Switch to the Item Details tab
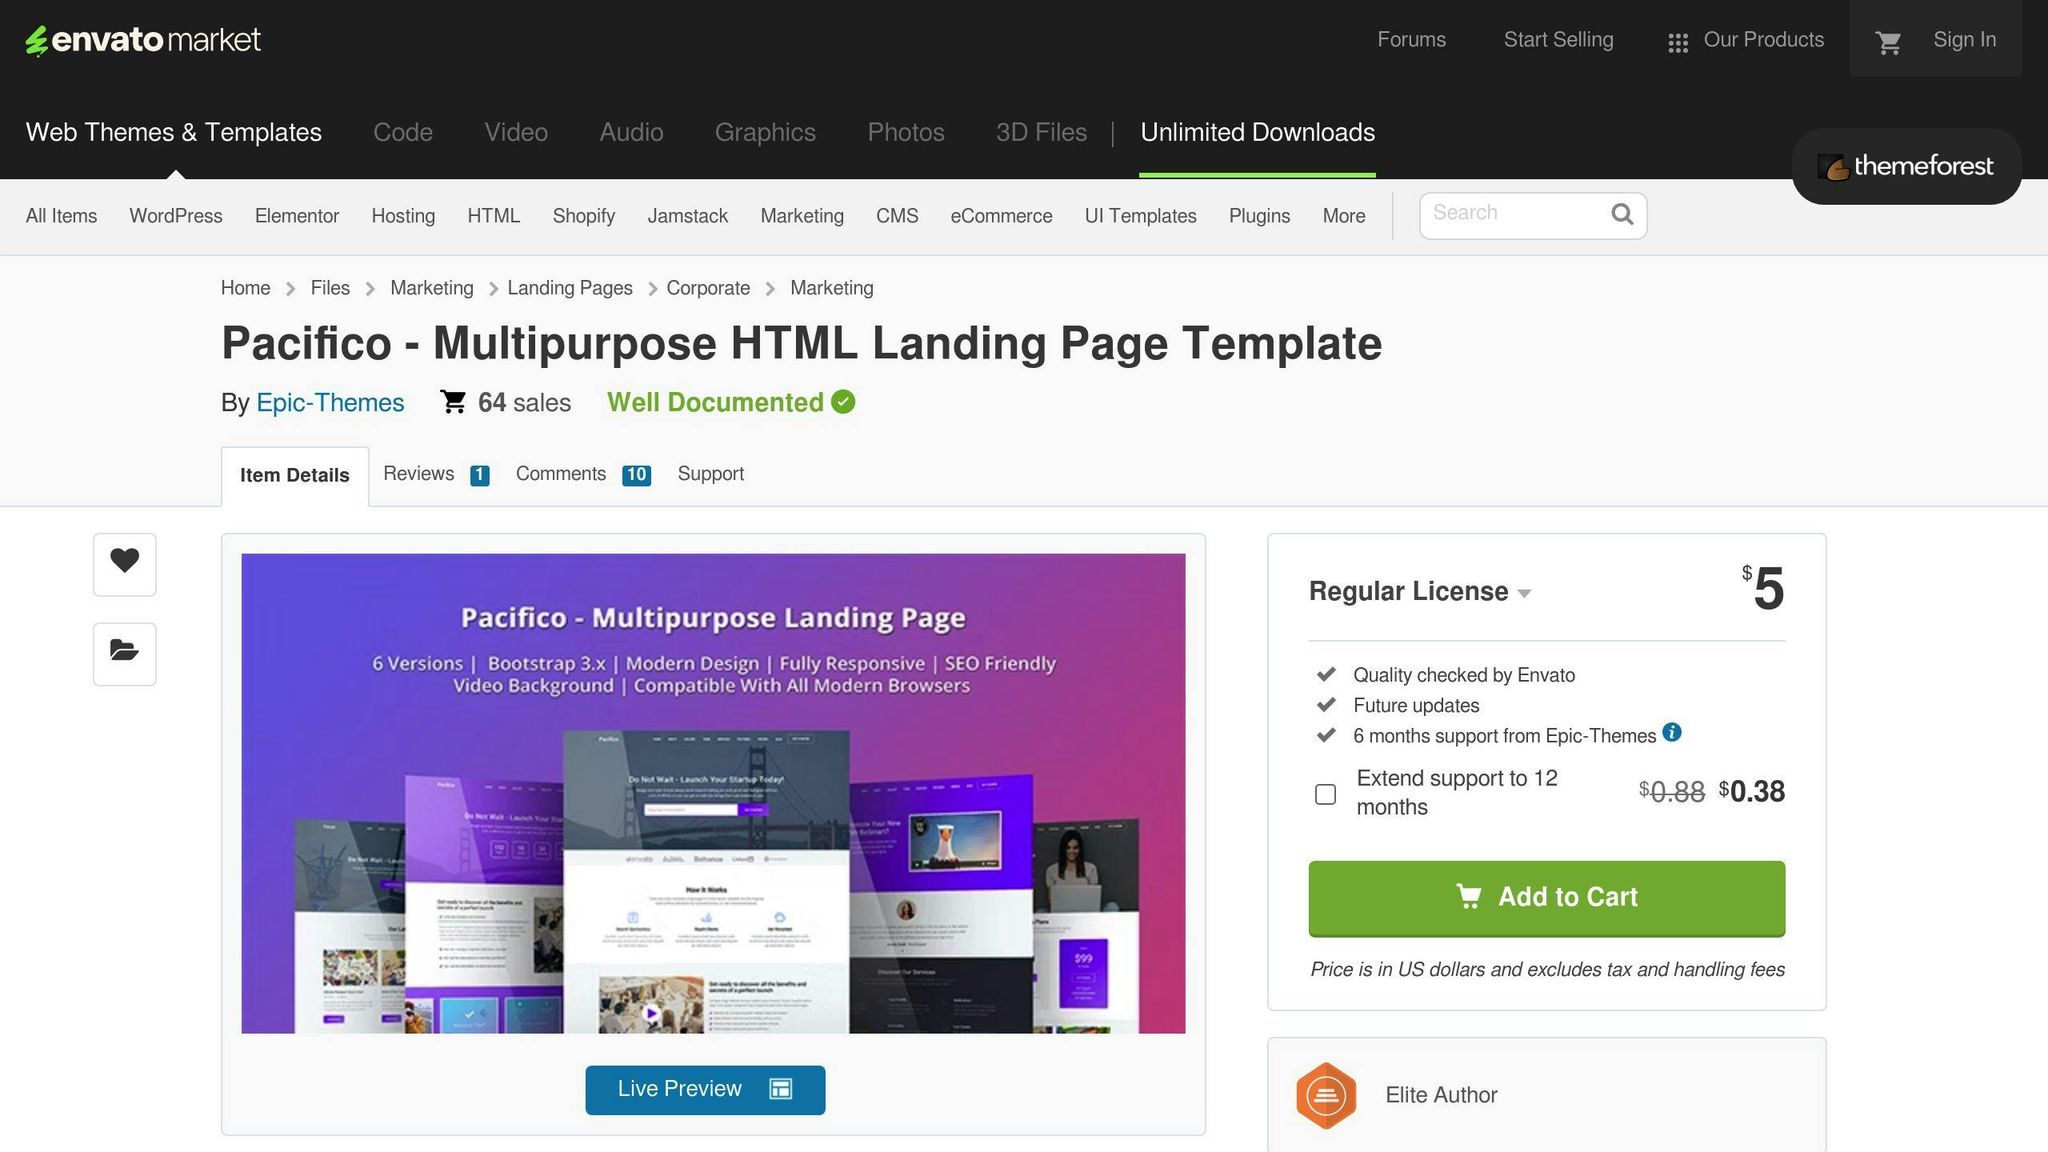Image resolution: width=2048 pixels, height=1152 pixels. click(295, 476)
